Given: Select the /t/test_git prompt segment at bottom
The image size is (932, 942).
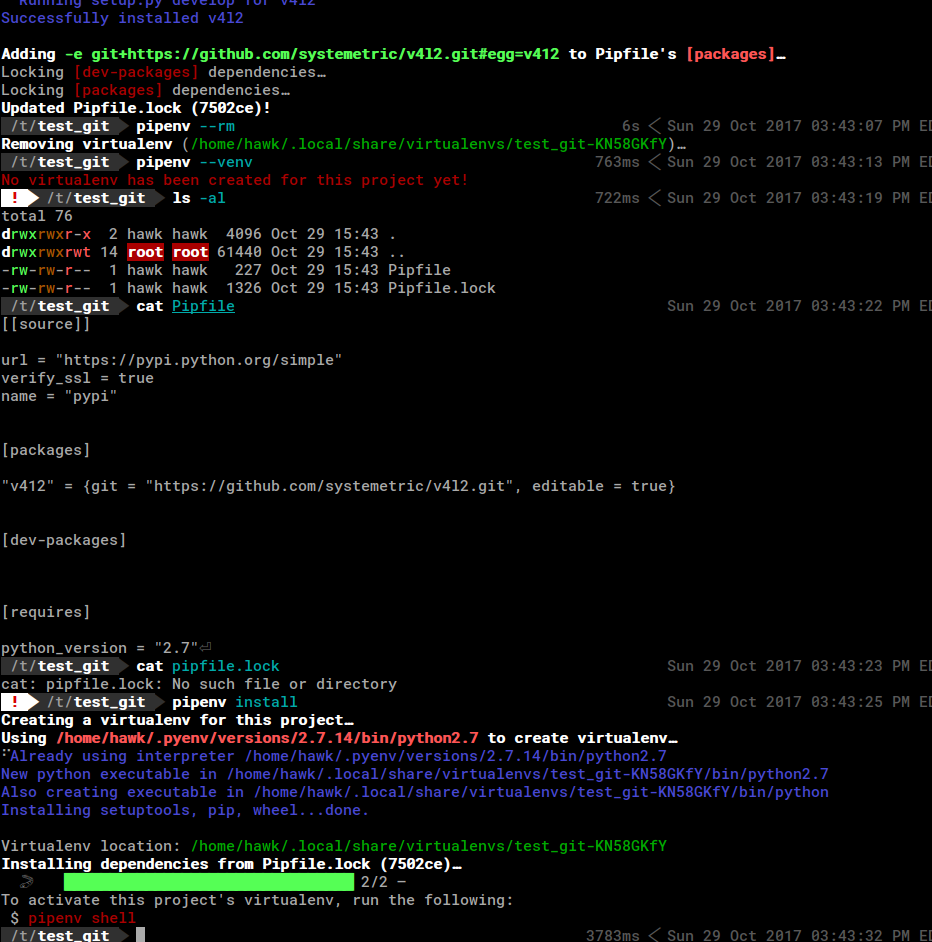Looking at the screenshot, I should pos(60,936).
